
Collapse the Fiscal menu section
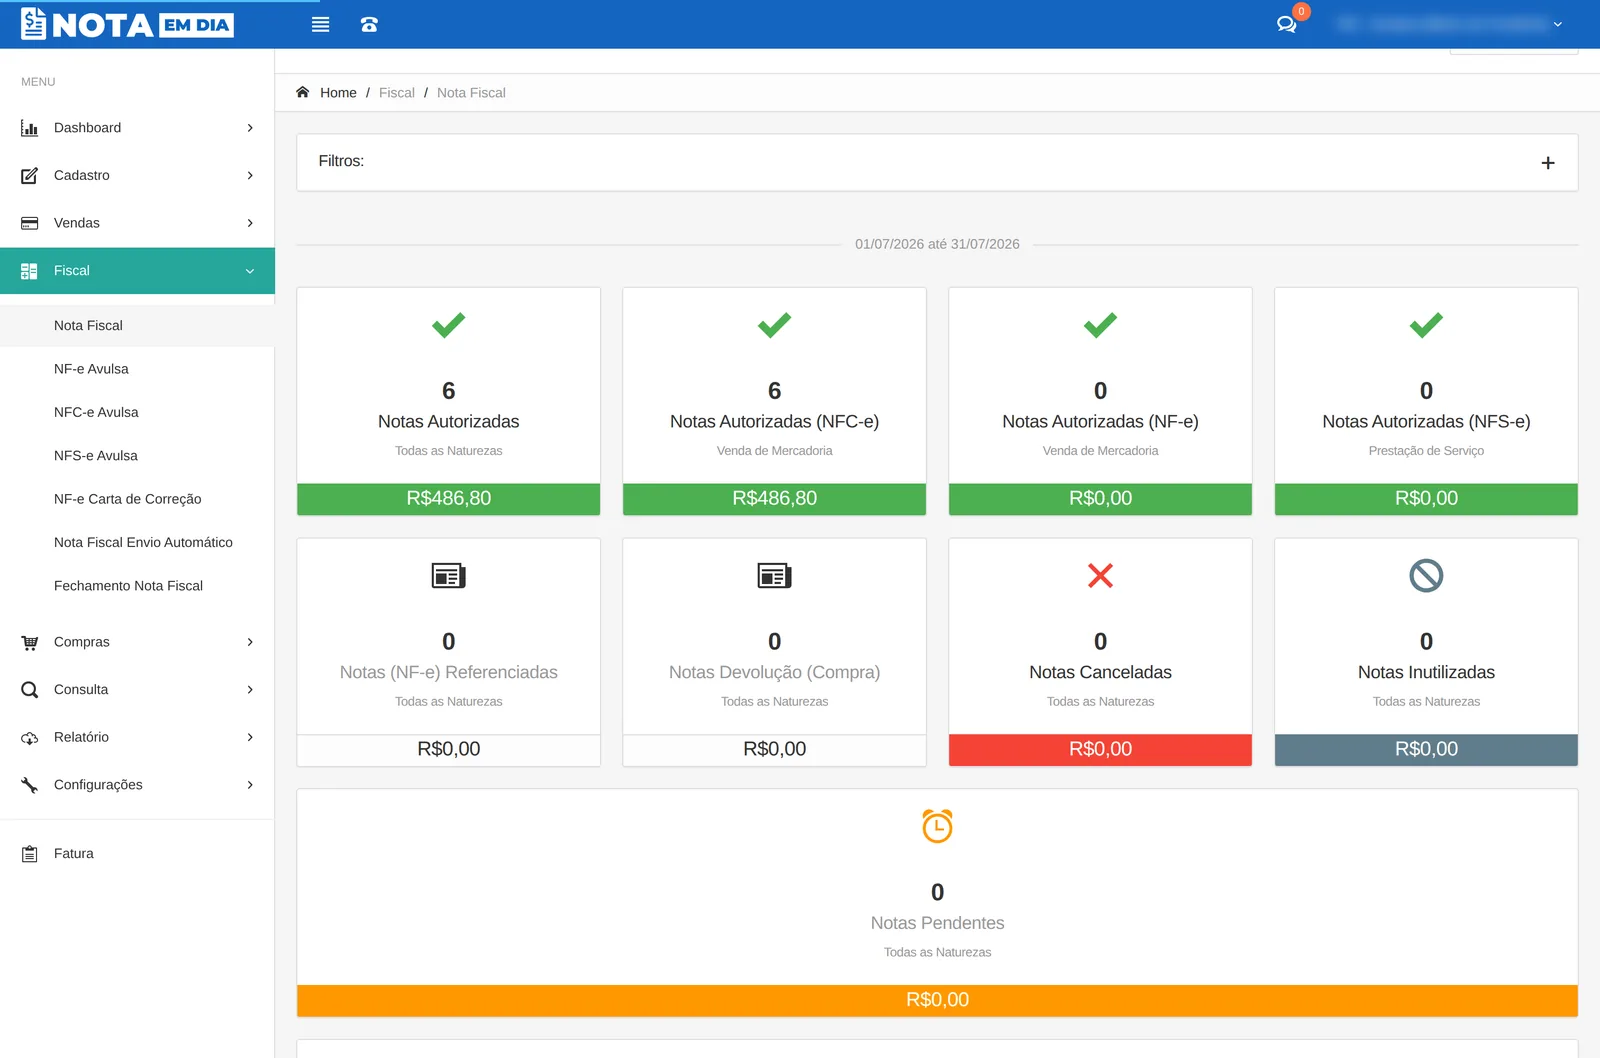[x=137, y=271]
